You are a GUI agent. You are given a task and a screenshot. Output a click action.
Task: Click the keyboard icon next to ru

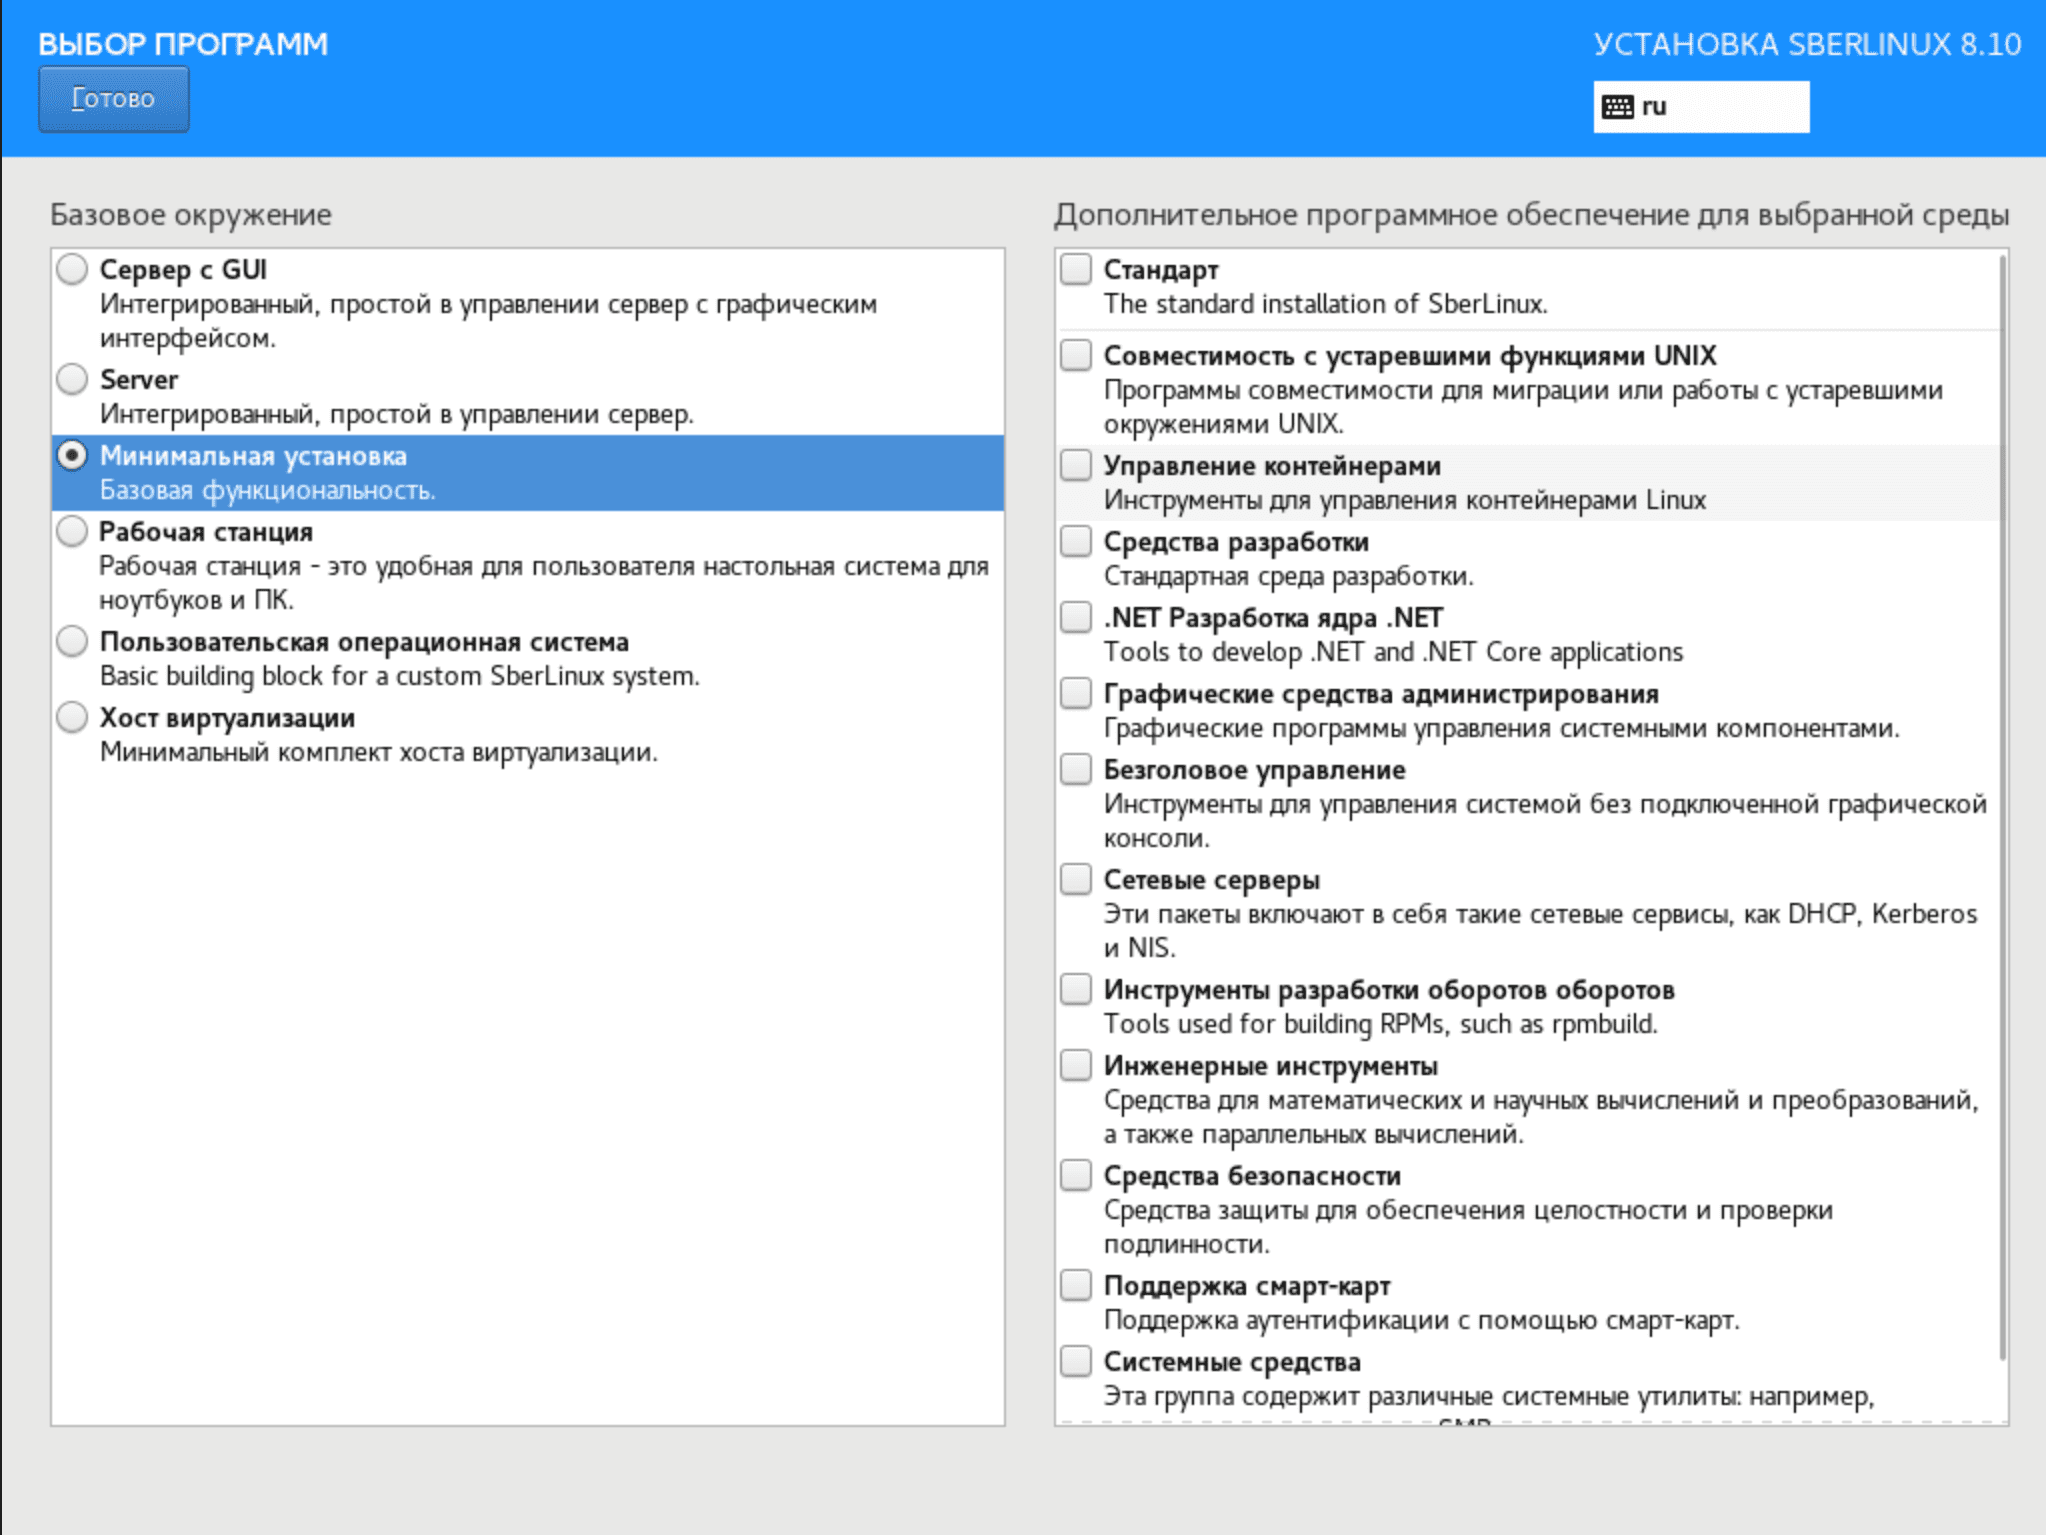pyautogui.click(x=1617, y=107)
